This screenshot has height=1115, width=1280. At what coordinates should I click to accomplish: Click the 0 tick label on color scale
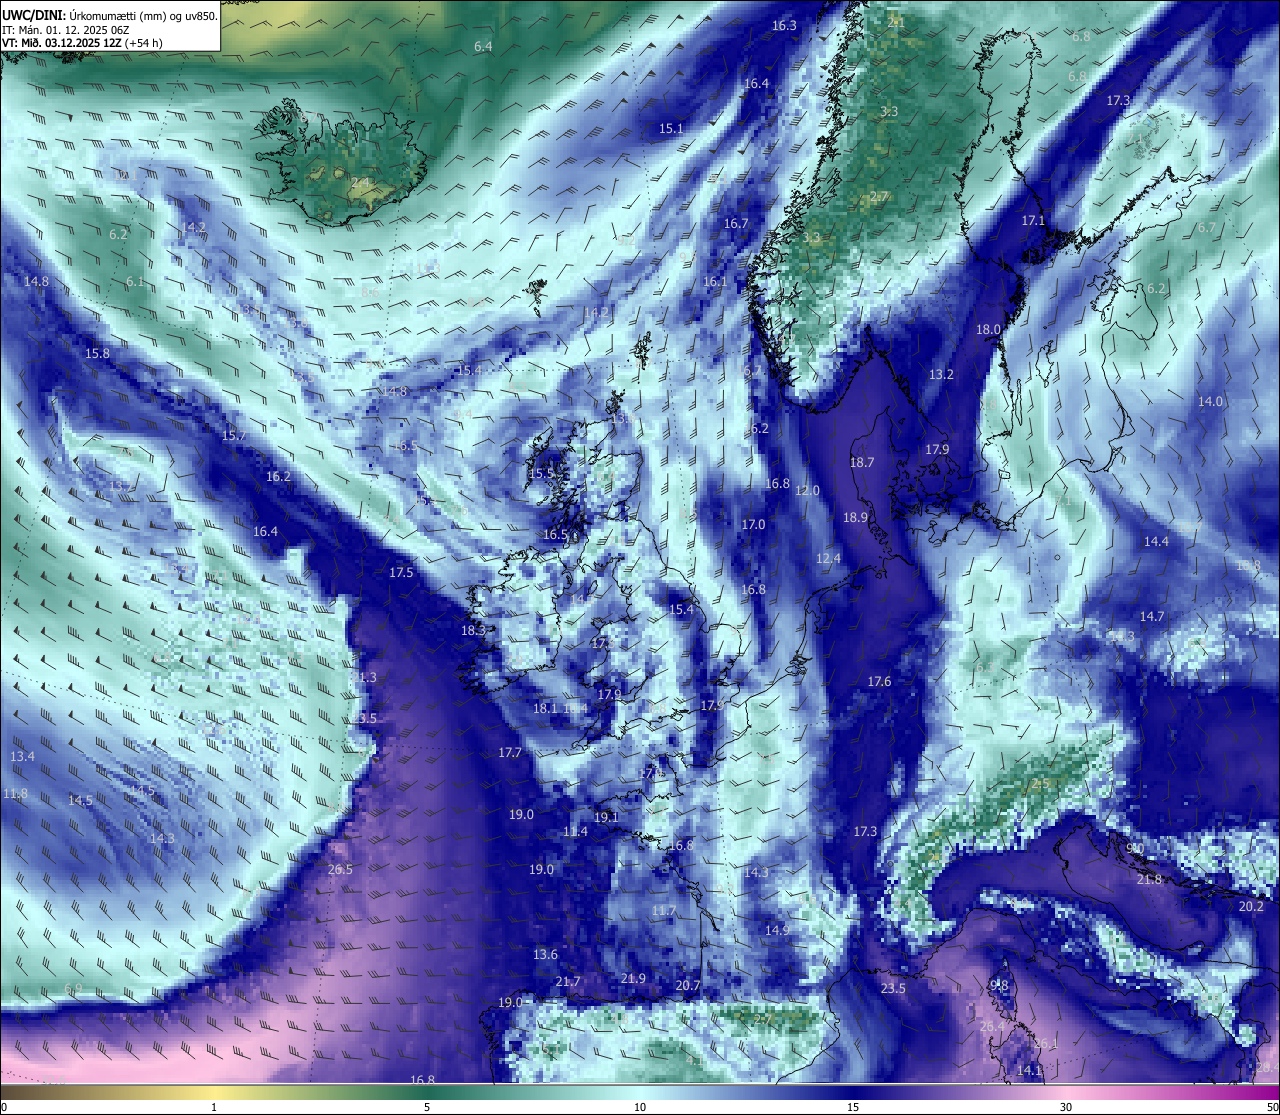click(4, 1107)
